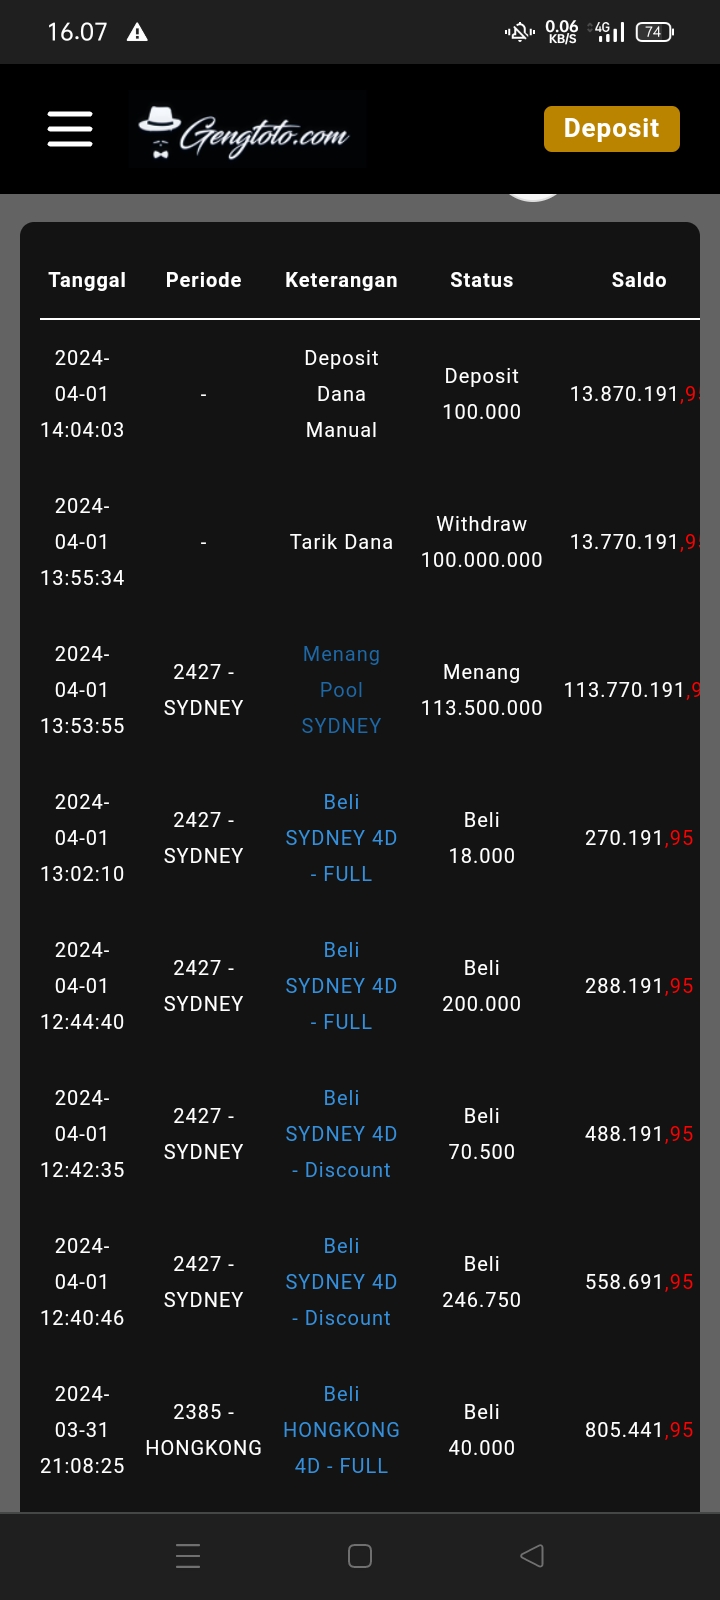Tap Android back navigation icon

(532, 1555)
